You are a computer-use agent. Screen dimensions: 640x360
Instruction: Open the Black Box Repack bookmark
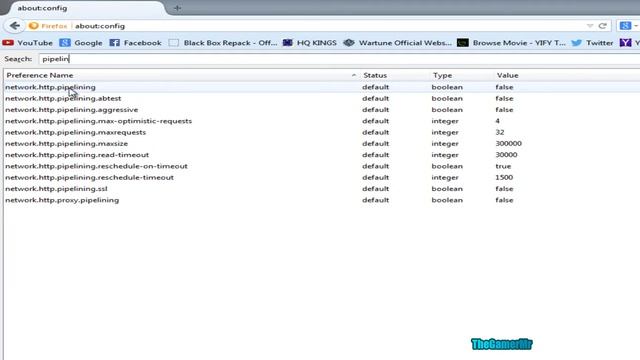(223, 43)
